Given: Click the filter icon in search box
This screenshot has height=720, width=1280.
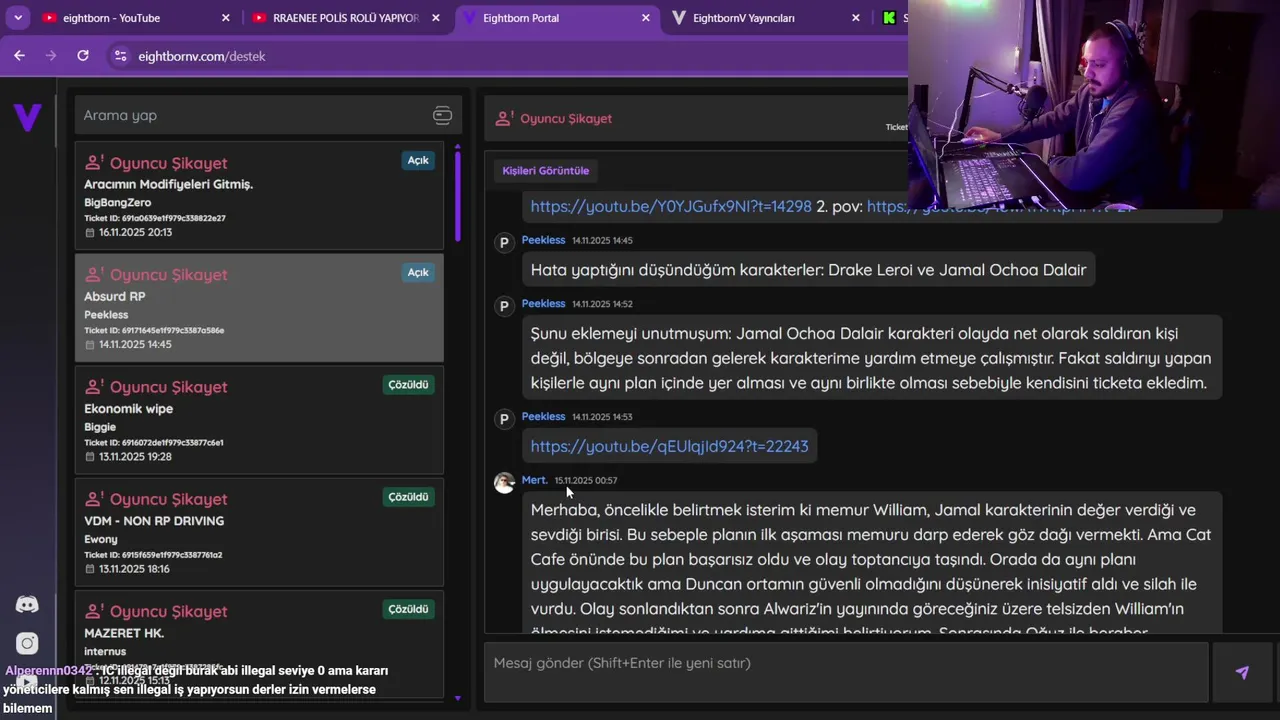Looking at the screenshot, I should pos(442,115).
